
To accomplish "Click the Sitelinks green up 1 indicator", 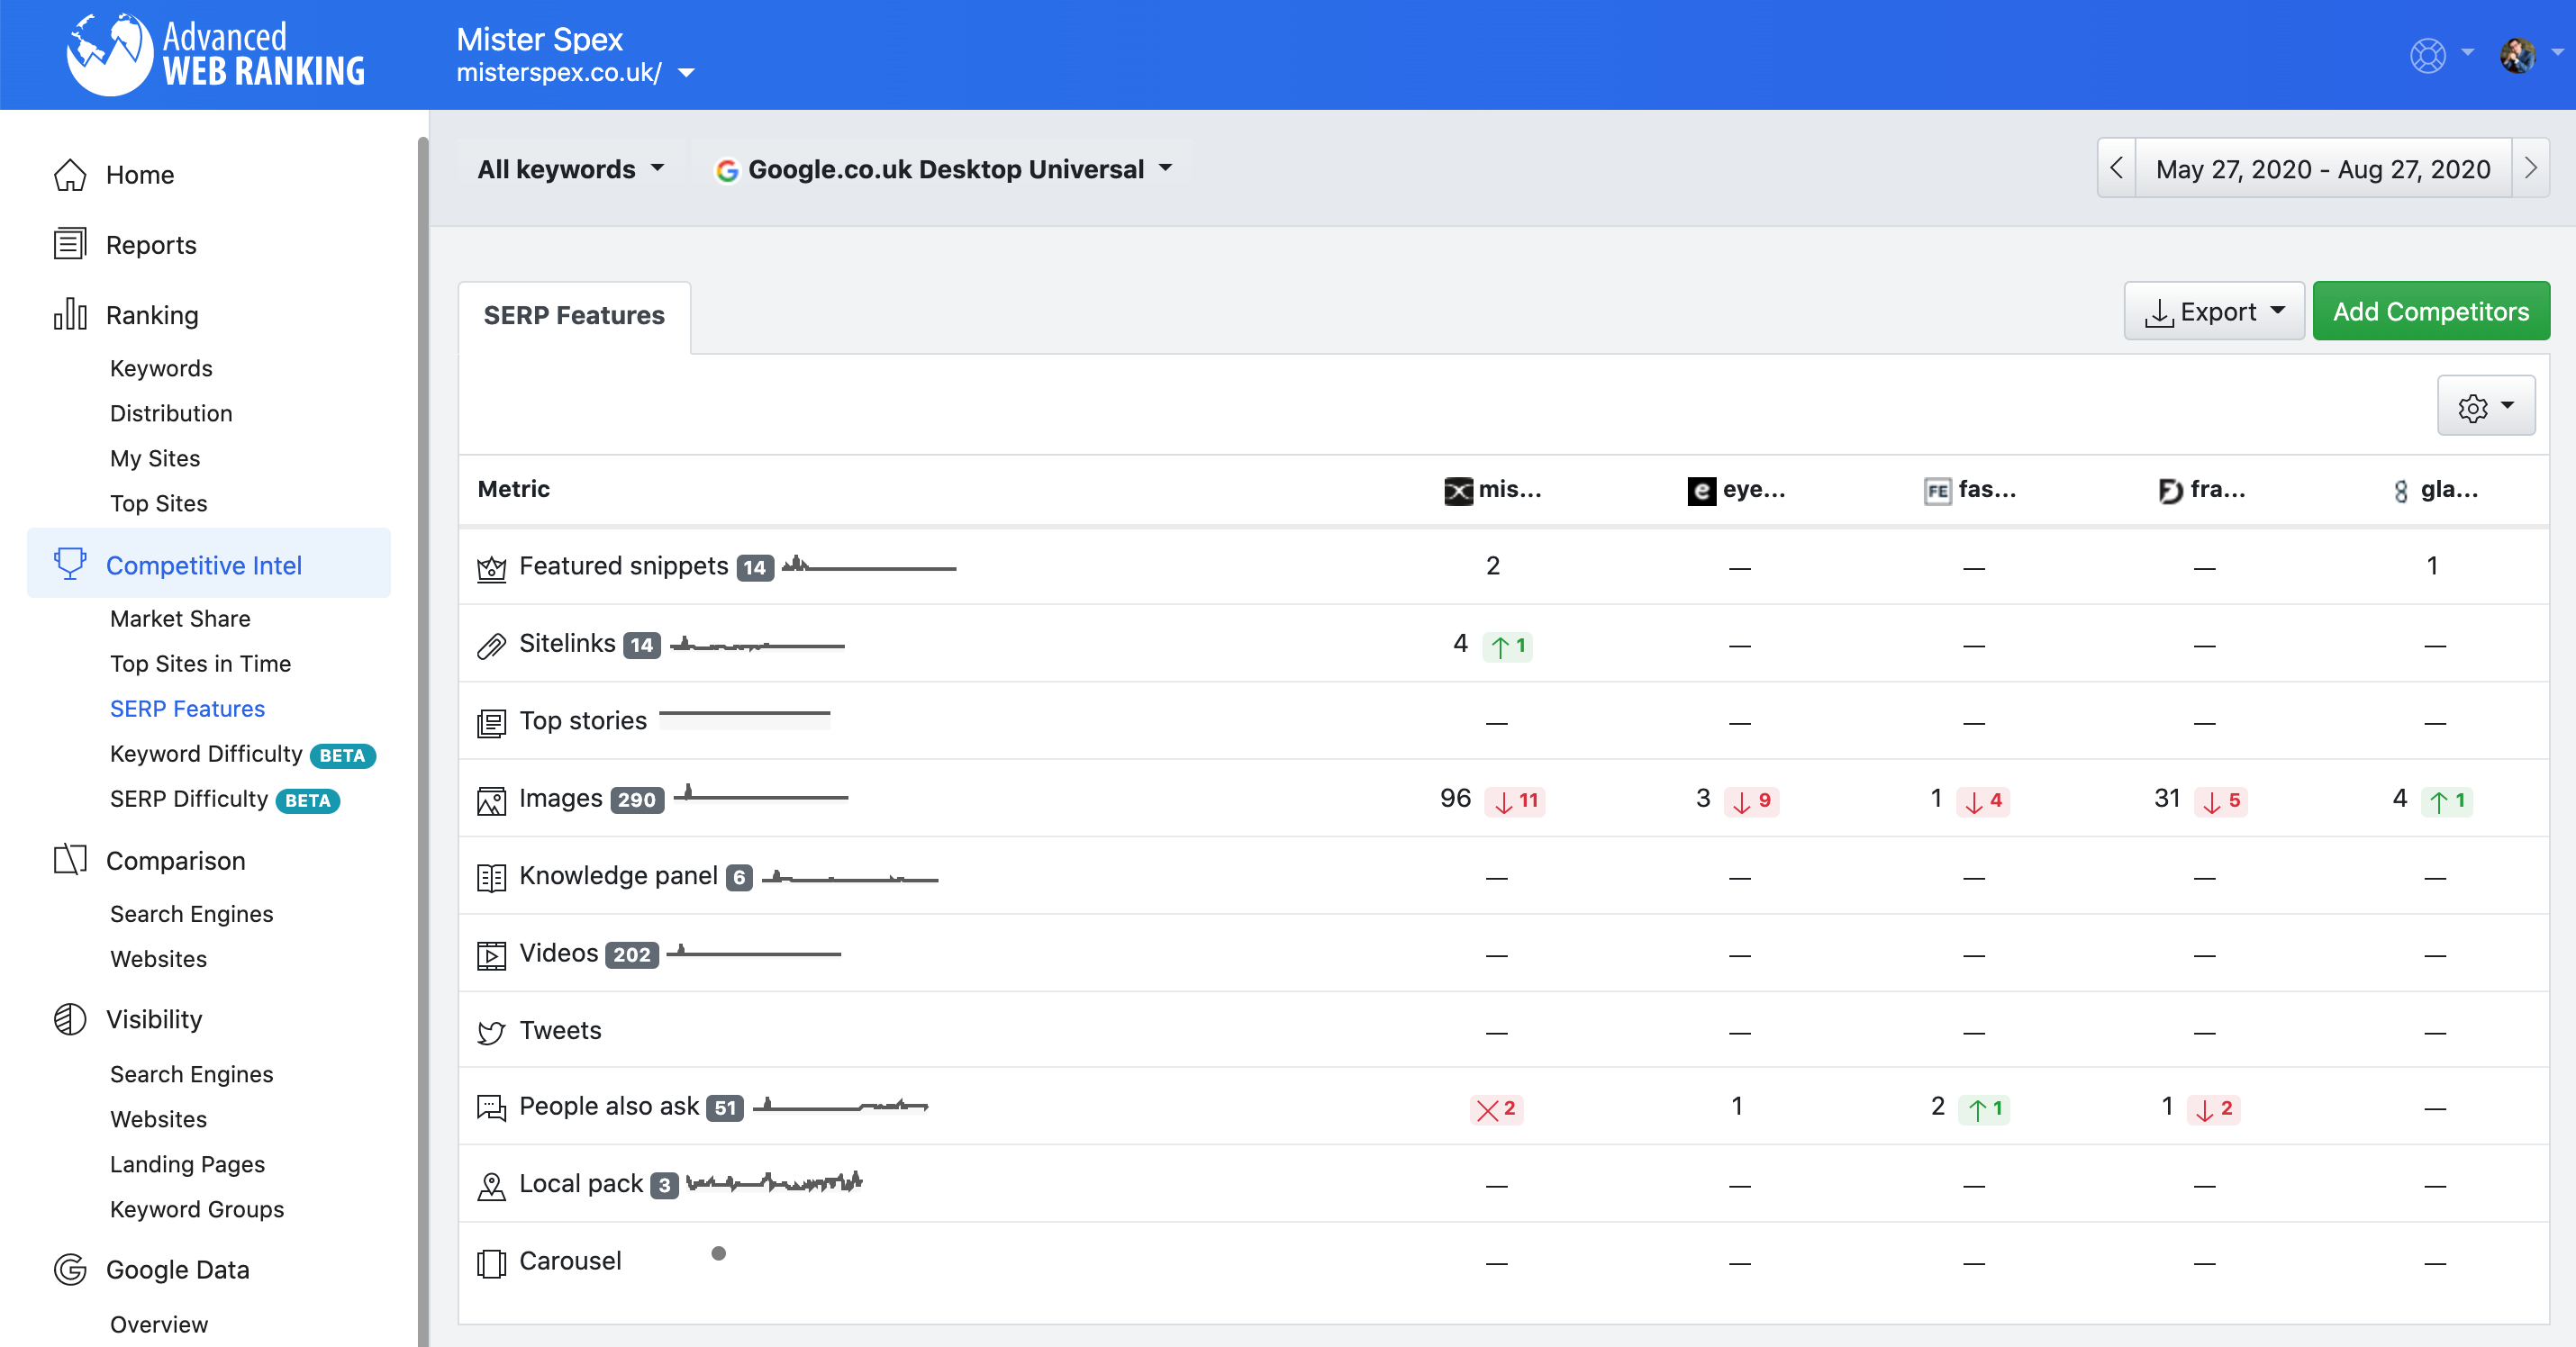I will [x=1507, y=646].
